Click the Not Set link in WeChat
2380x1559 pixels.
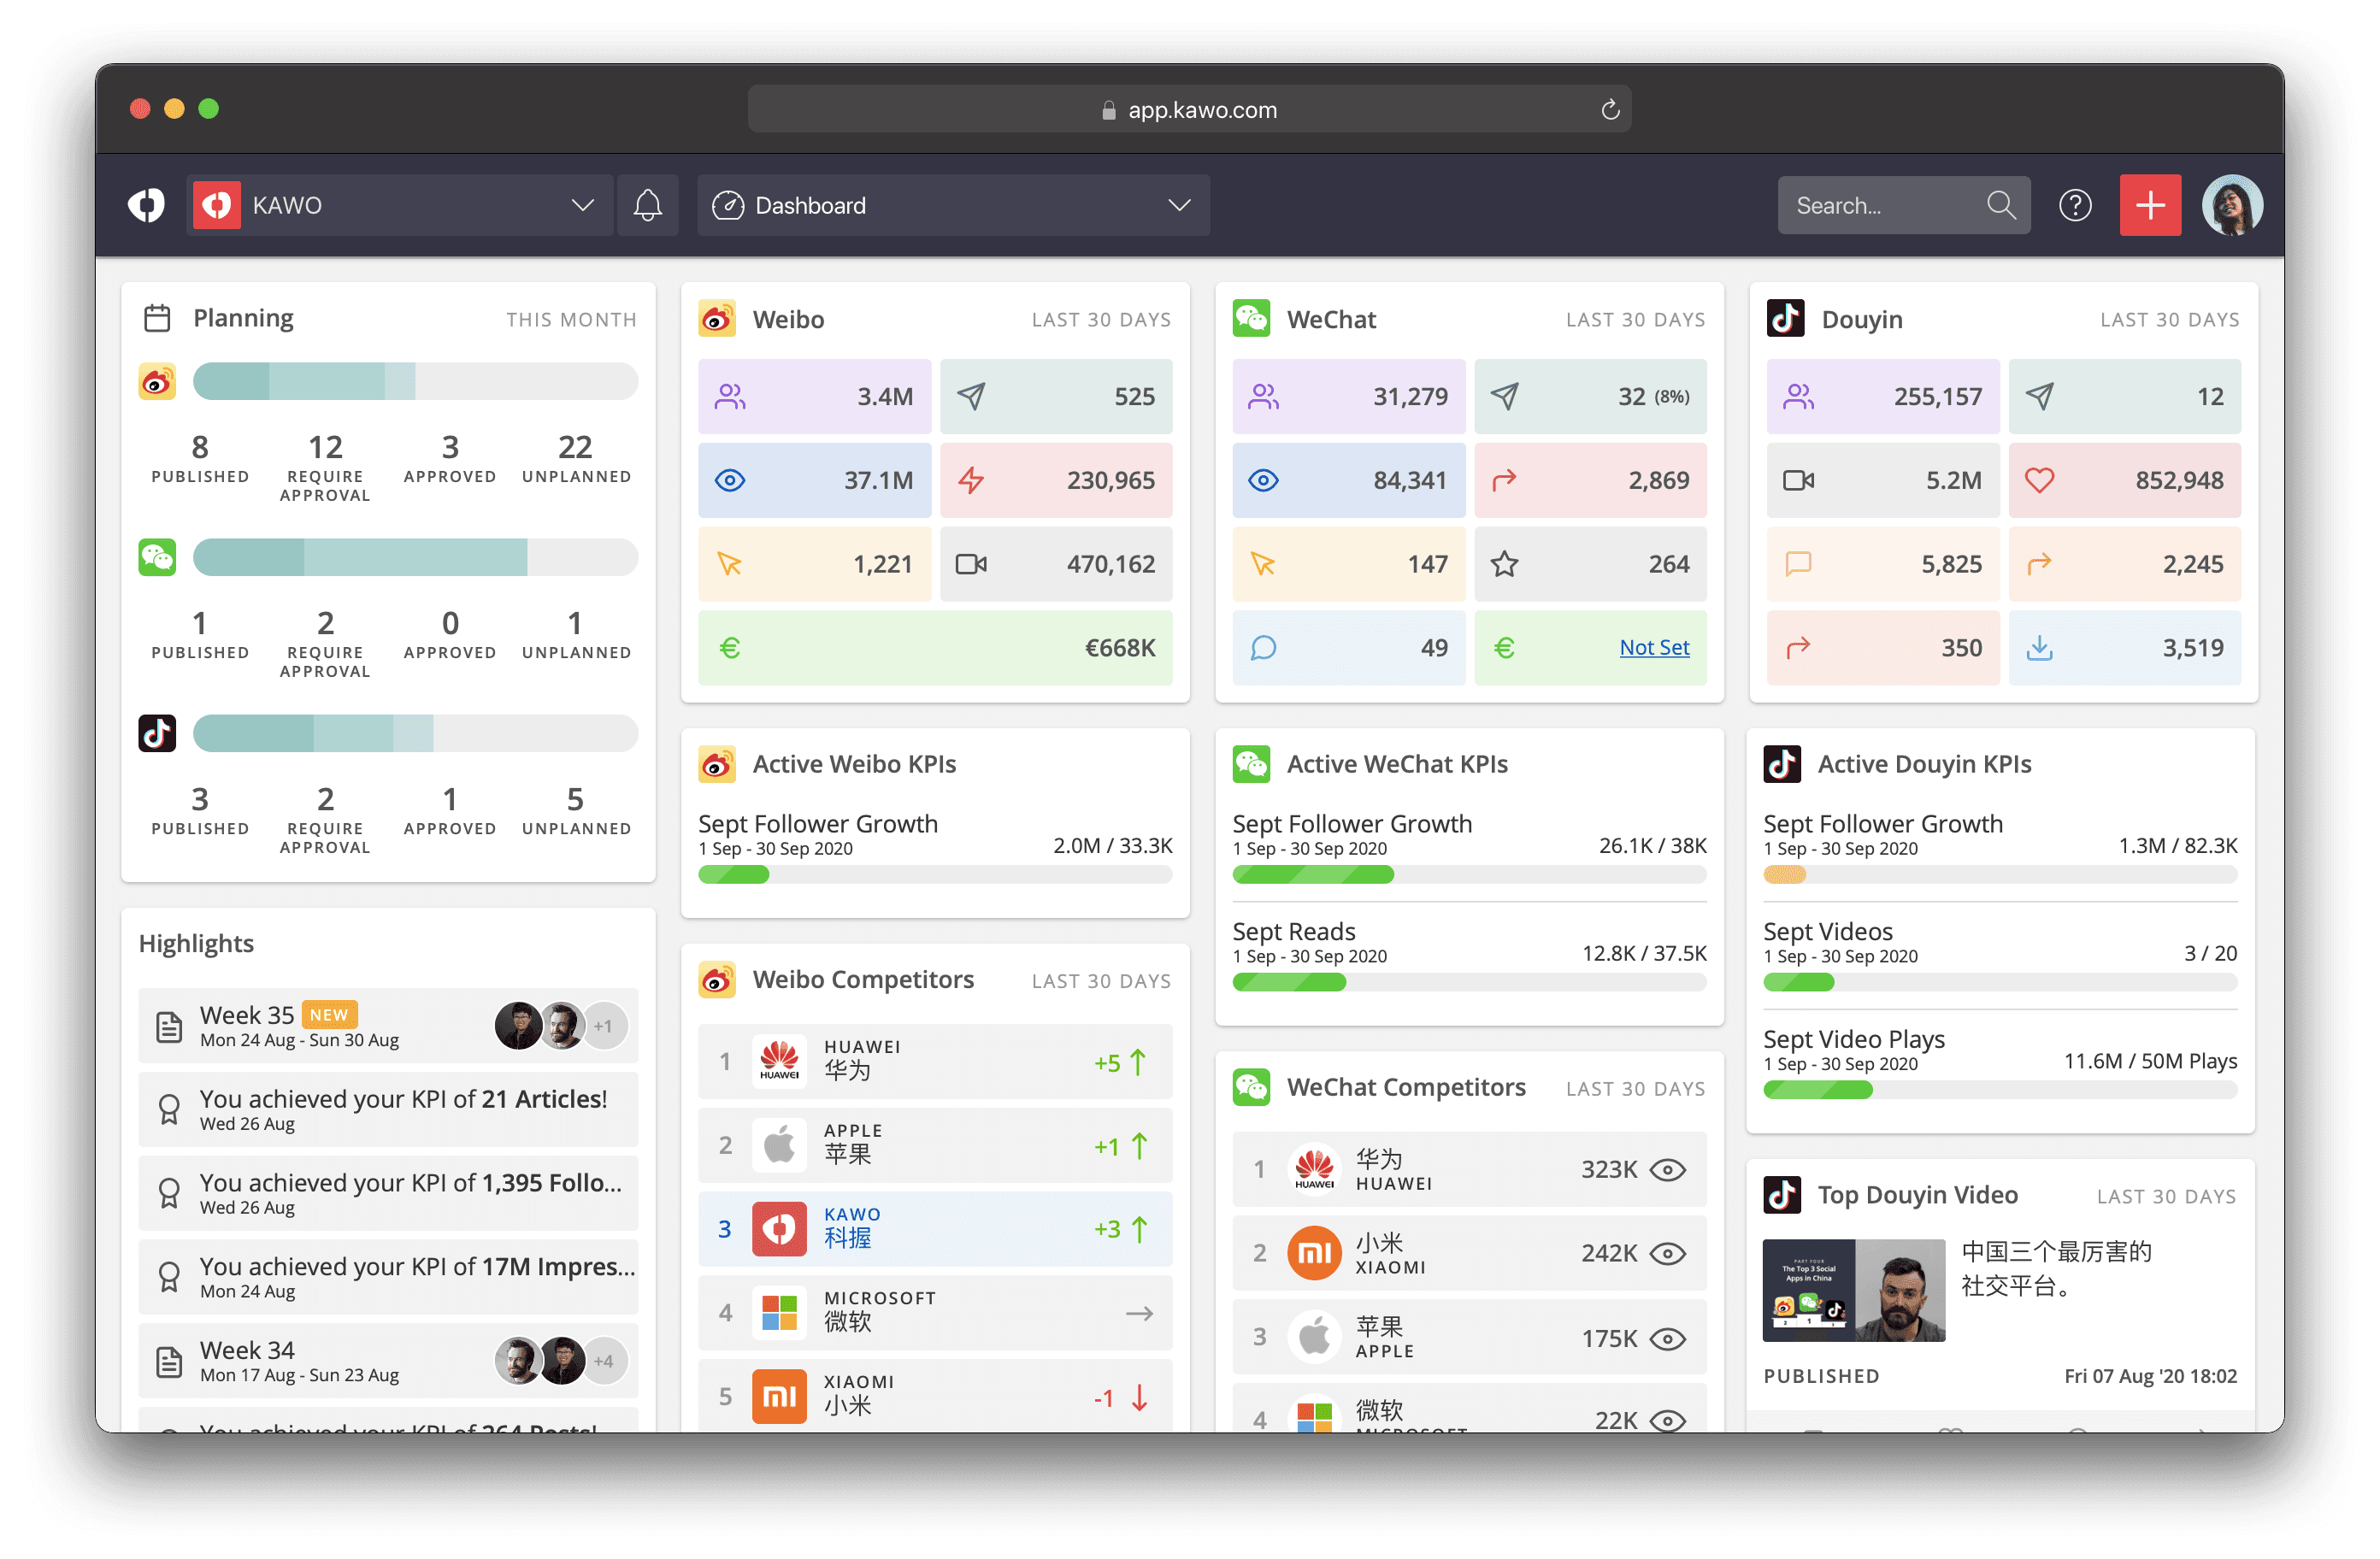coord(1653,648)
